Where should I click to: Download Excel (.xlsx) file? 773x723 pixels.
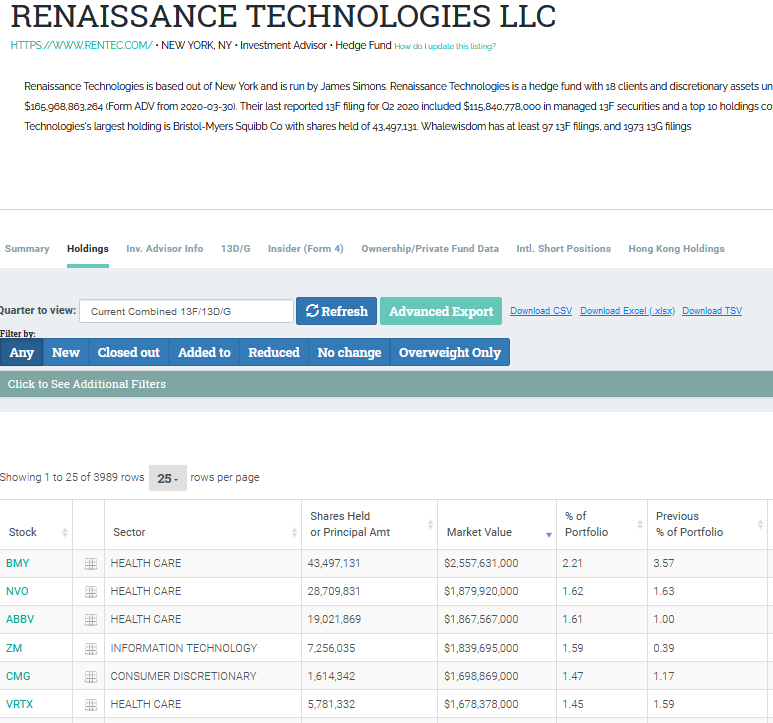coord(627,311)
